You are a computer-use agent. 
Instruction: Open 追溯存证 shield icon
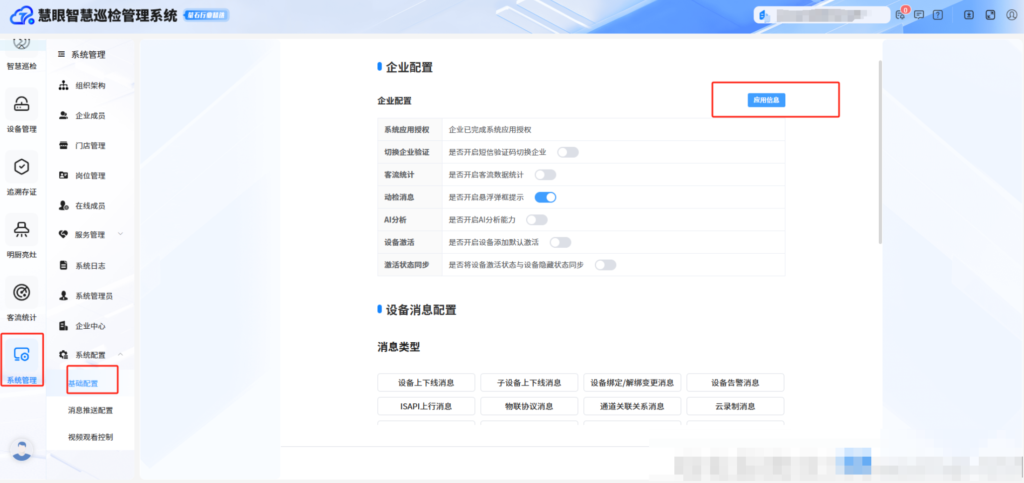pos(22,166)
